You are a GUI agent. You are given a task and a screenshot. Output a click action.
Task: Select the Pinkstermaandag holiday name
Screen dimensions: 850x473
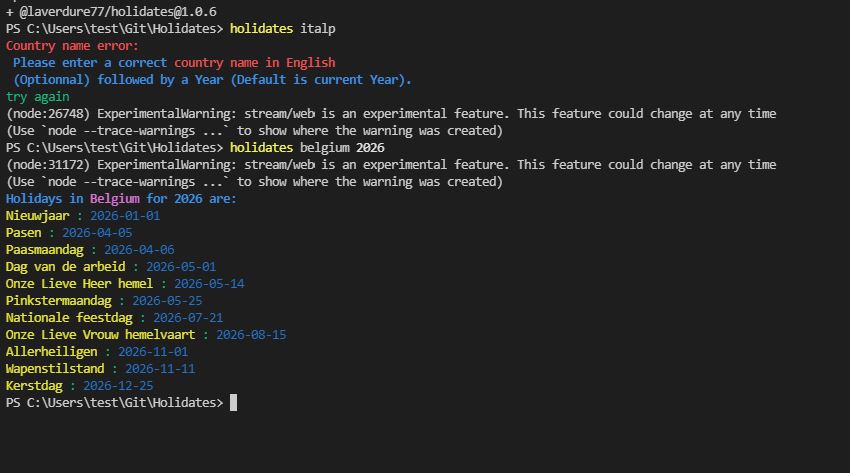pos(59,301)
